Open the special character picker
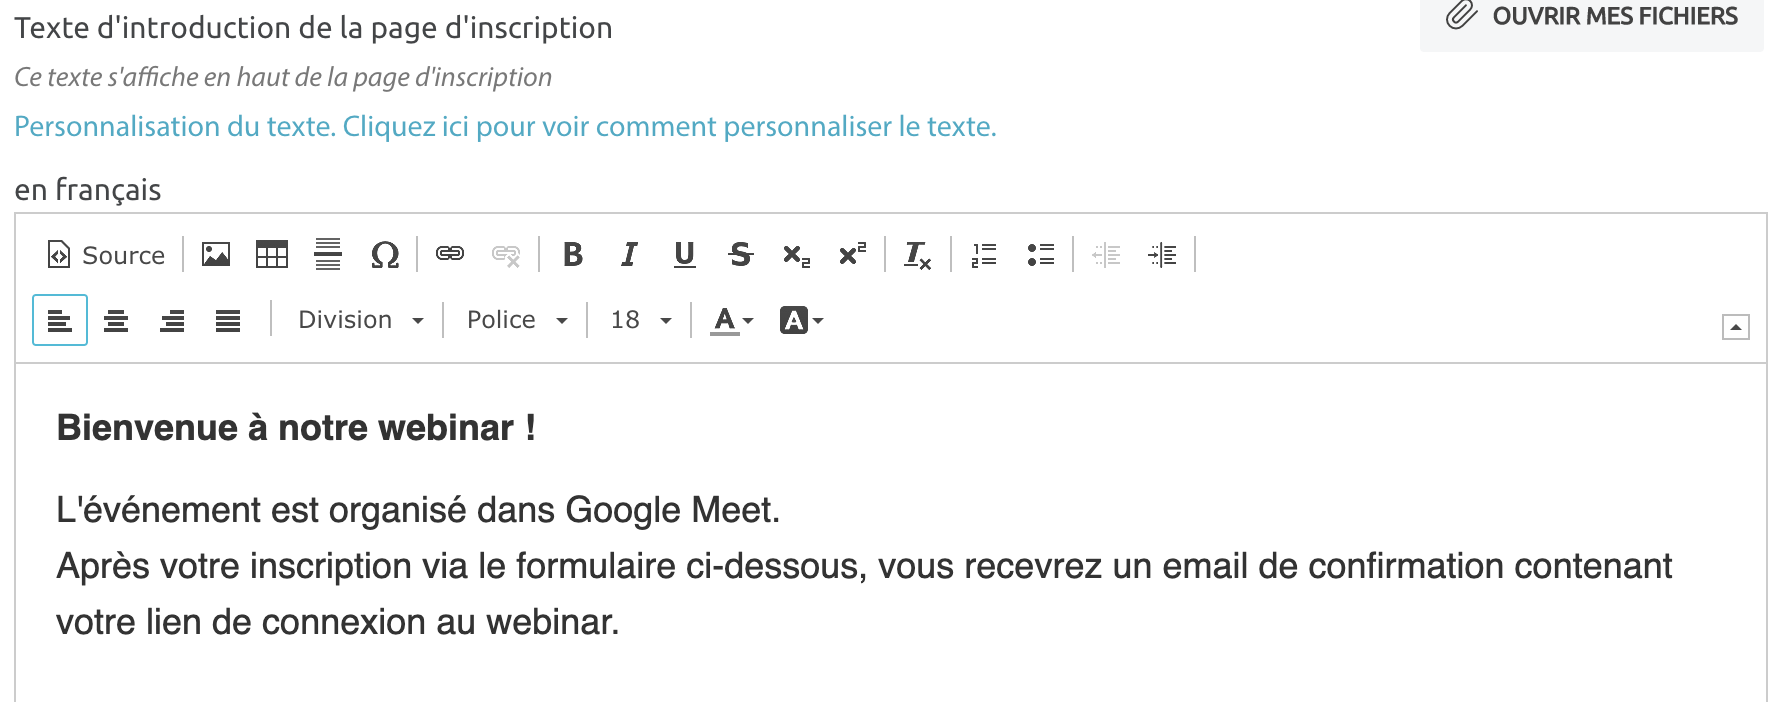The width and height of the screenshot is (1780, 702). [x=385, y=255]
